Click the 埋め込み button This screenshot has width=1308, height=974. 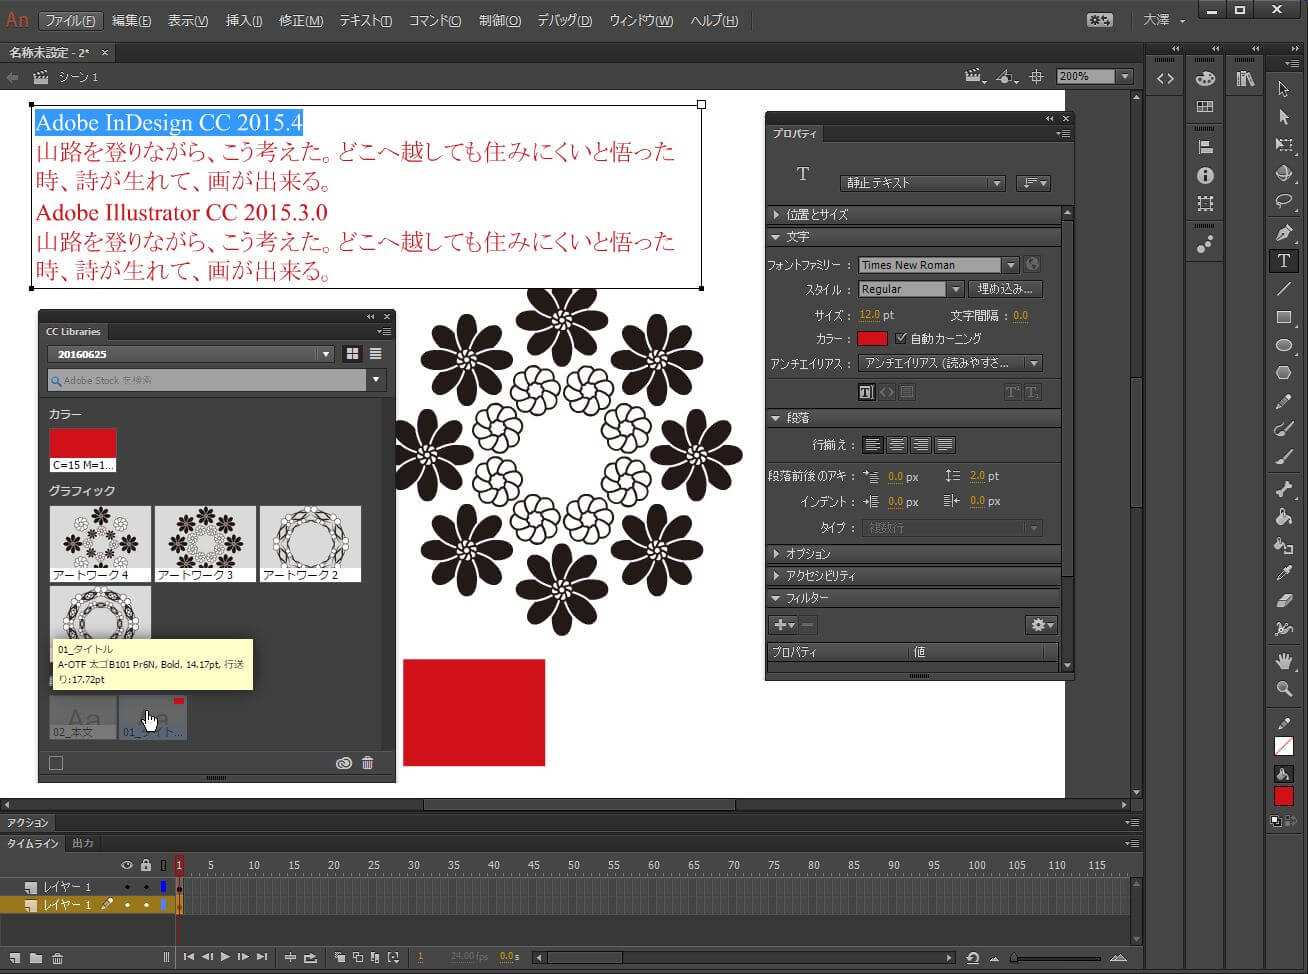1005,289
